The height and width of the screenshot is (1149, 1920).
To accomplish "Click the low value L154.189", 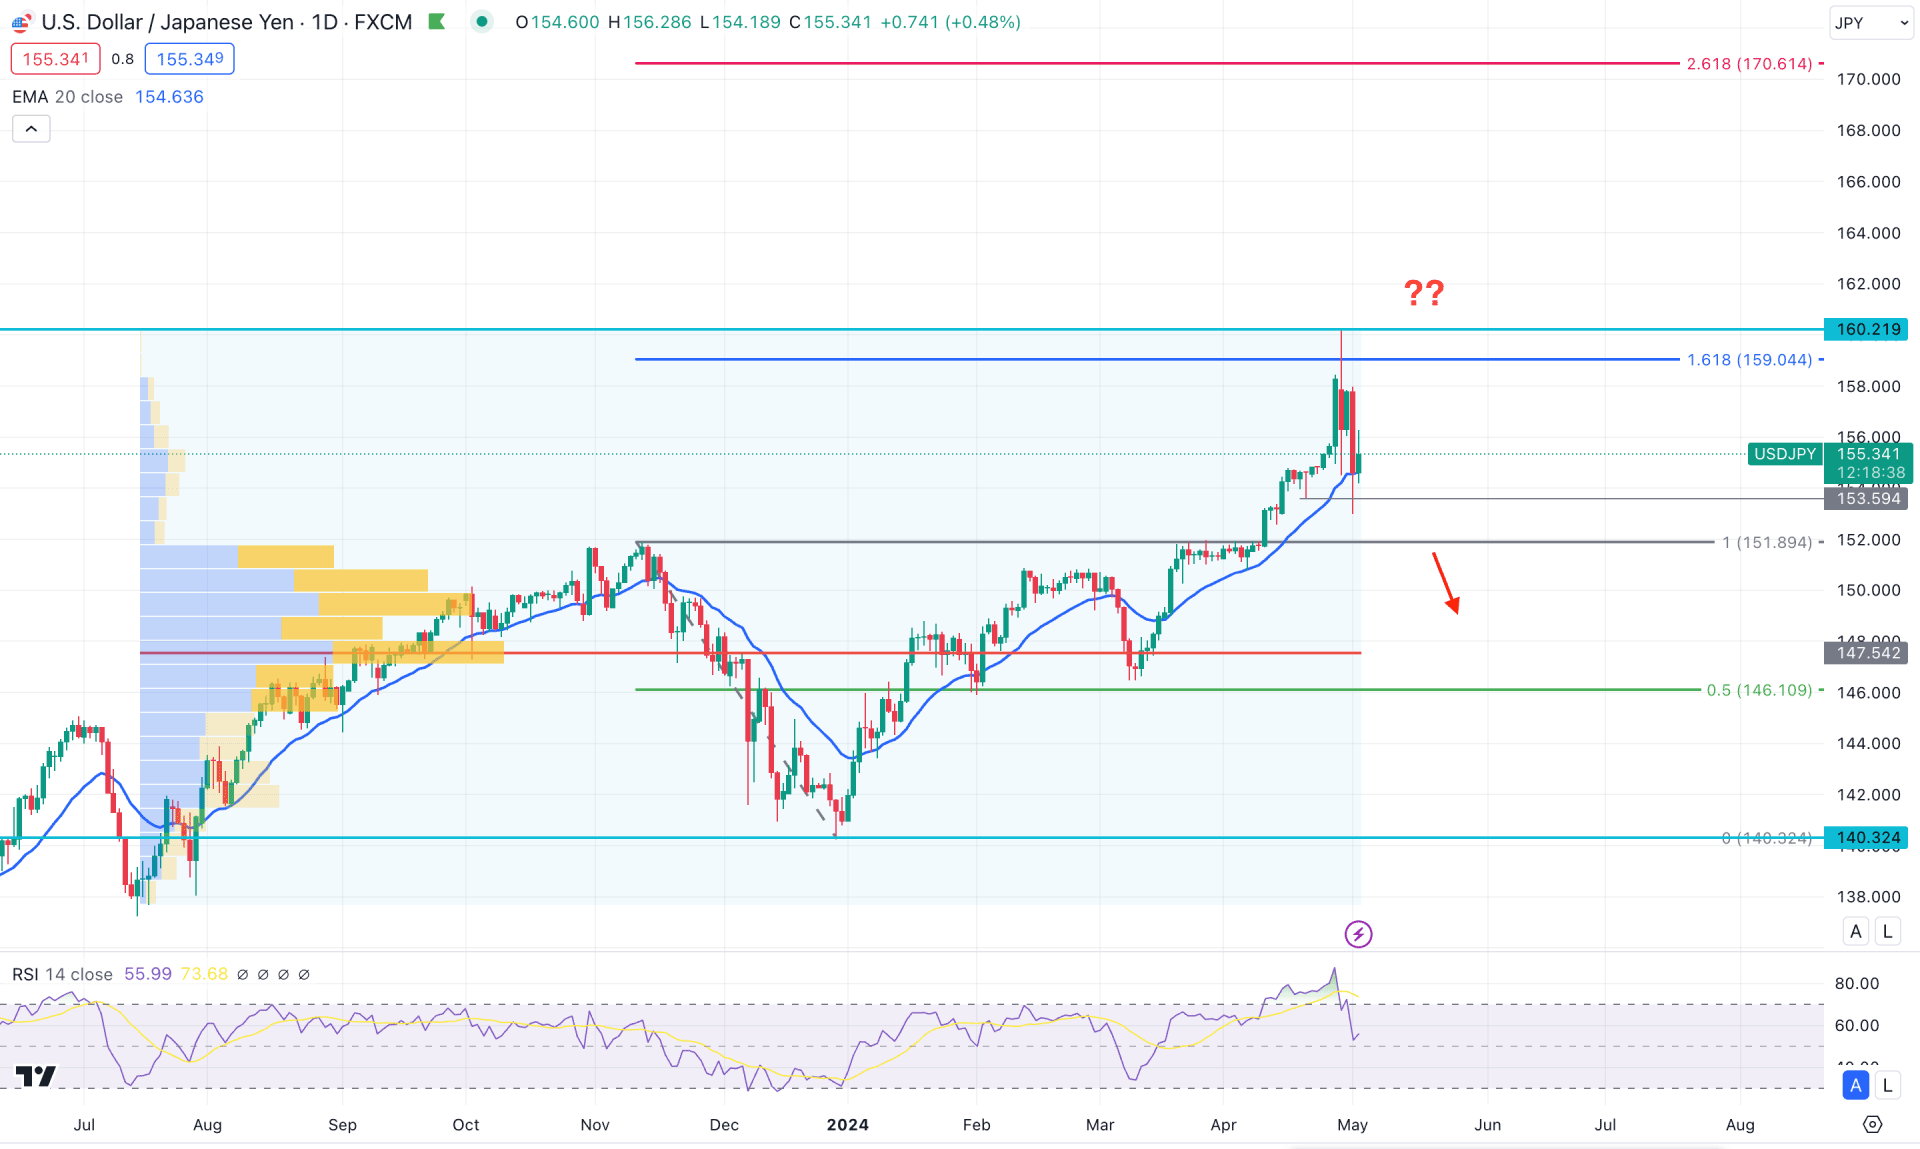I will click(740, 22).
